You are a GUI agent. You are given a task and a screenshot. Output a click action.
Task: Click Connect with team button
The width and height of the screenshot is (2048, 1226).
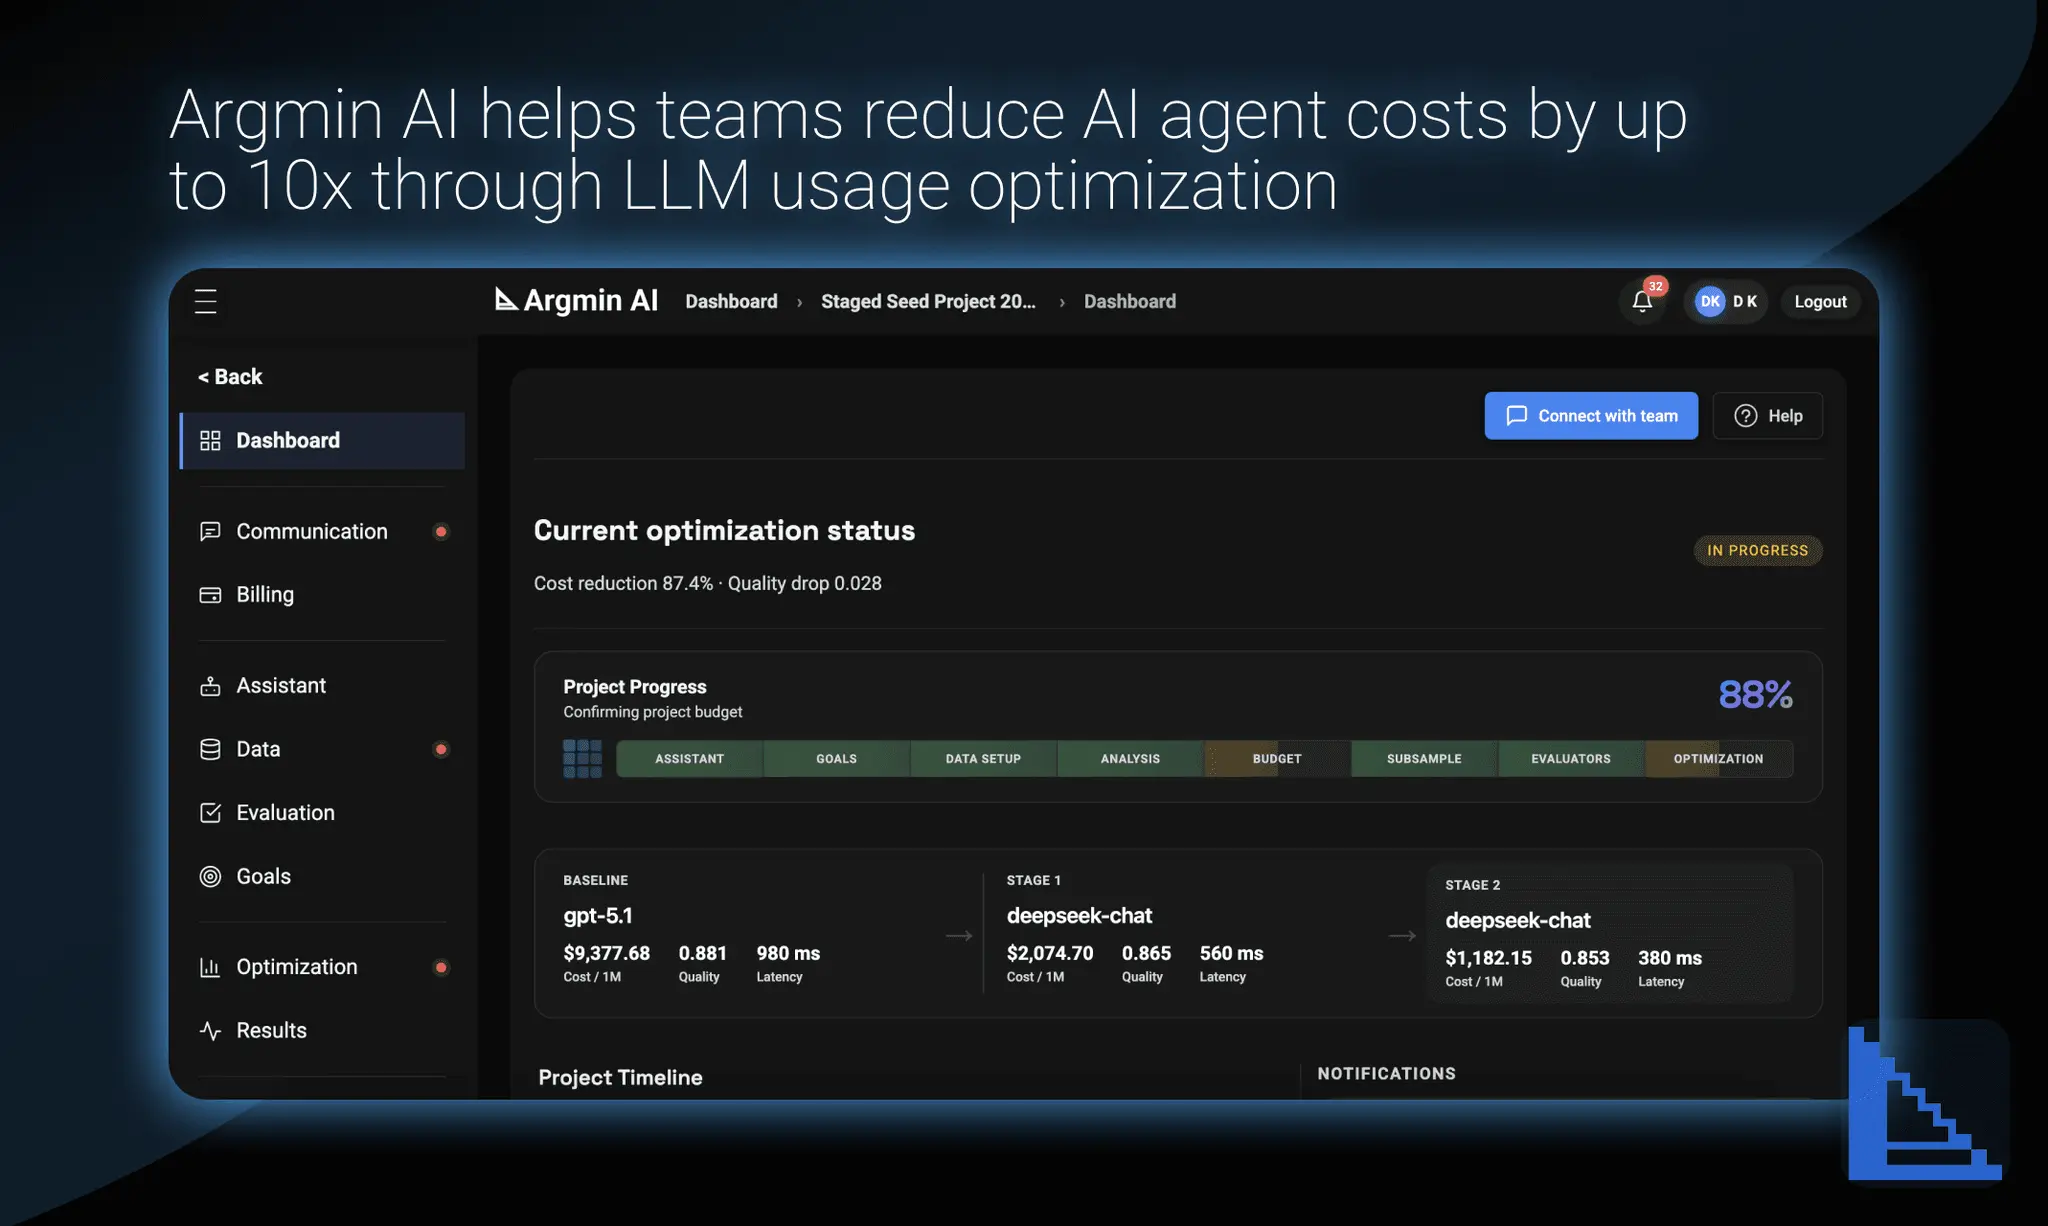point(1591,416)
